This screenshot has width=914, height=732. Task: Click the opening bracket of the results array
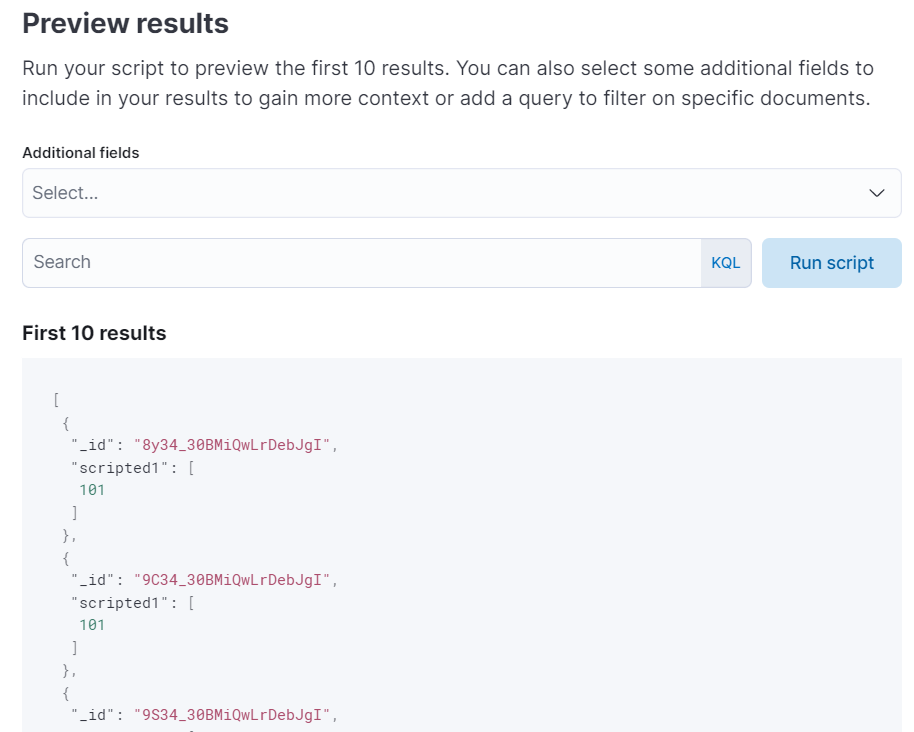57,400
